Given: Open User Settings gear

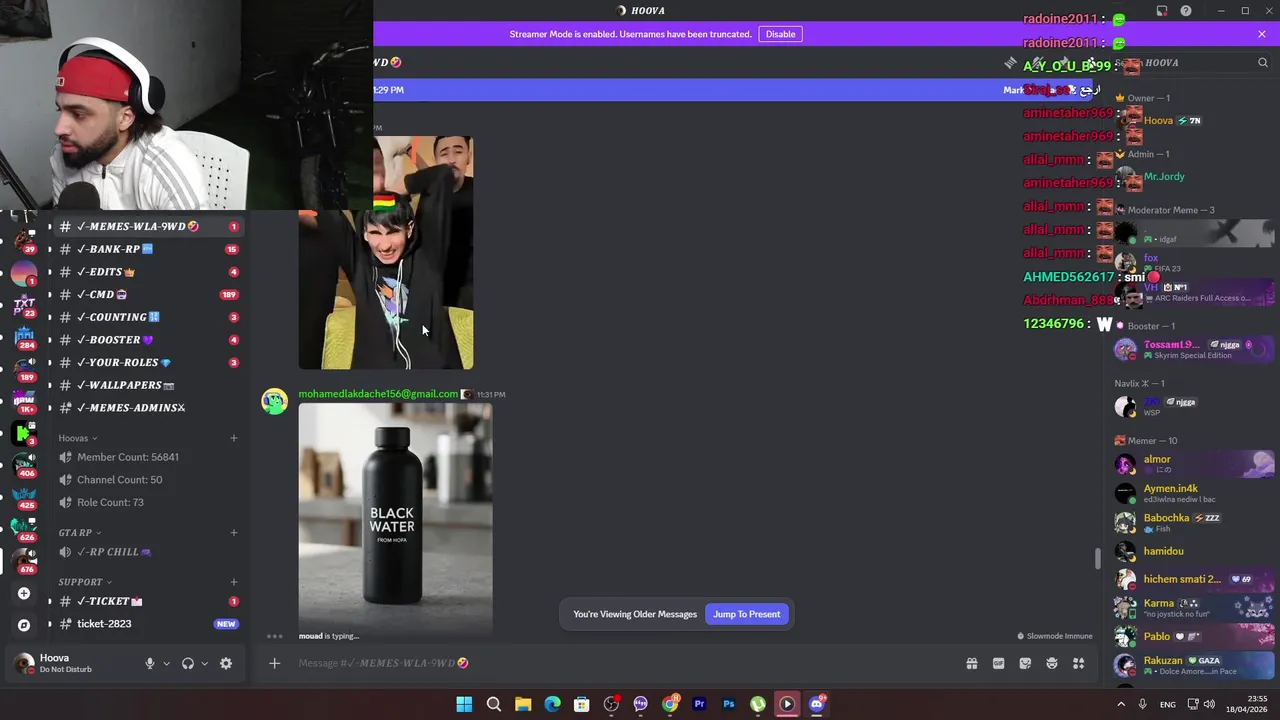Looking at the screenshot, I should point(226,663).
